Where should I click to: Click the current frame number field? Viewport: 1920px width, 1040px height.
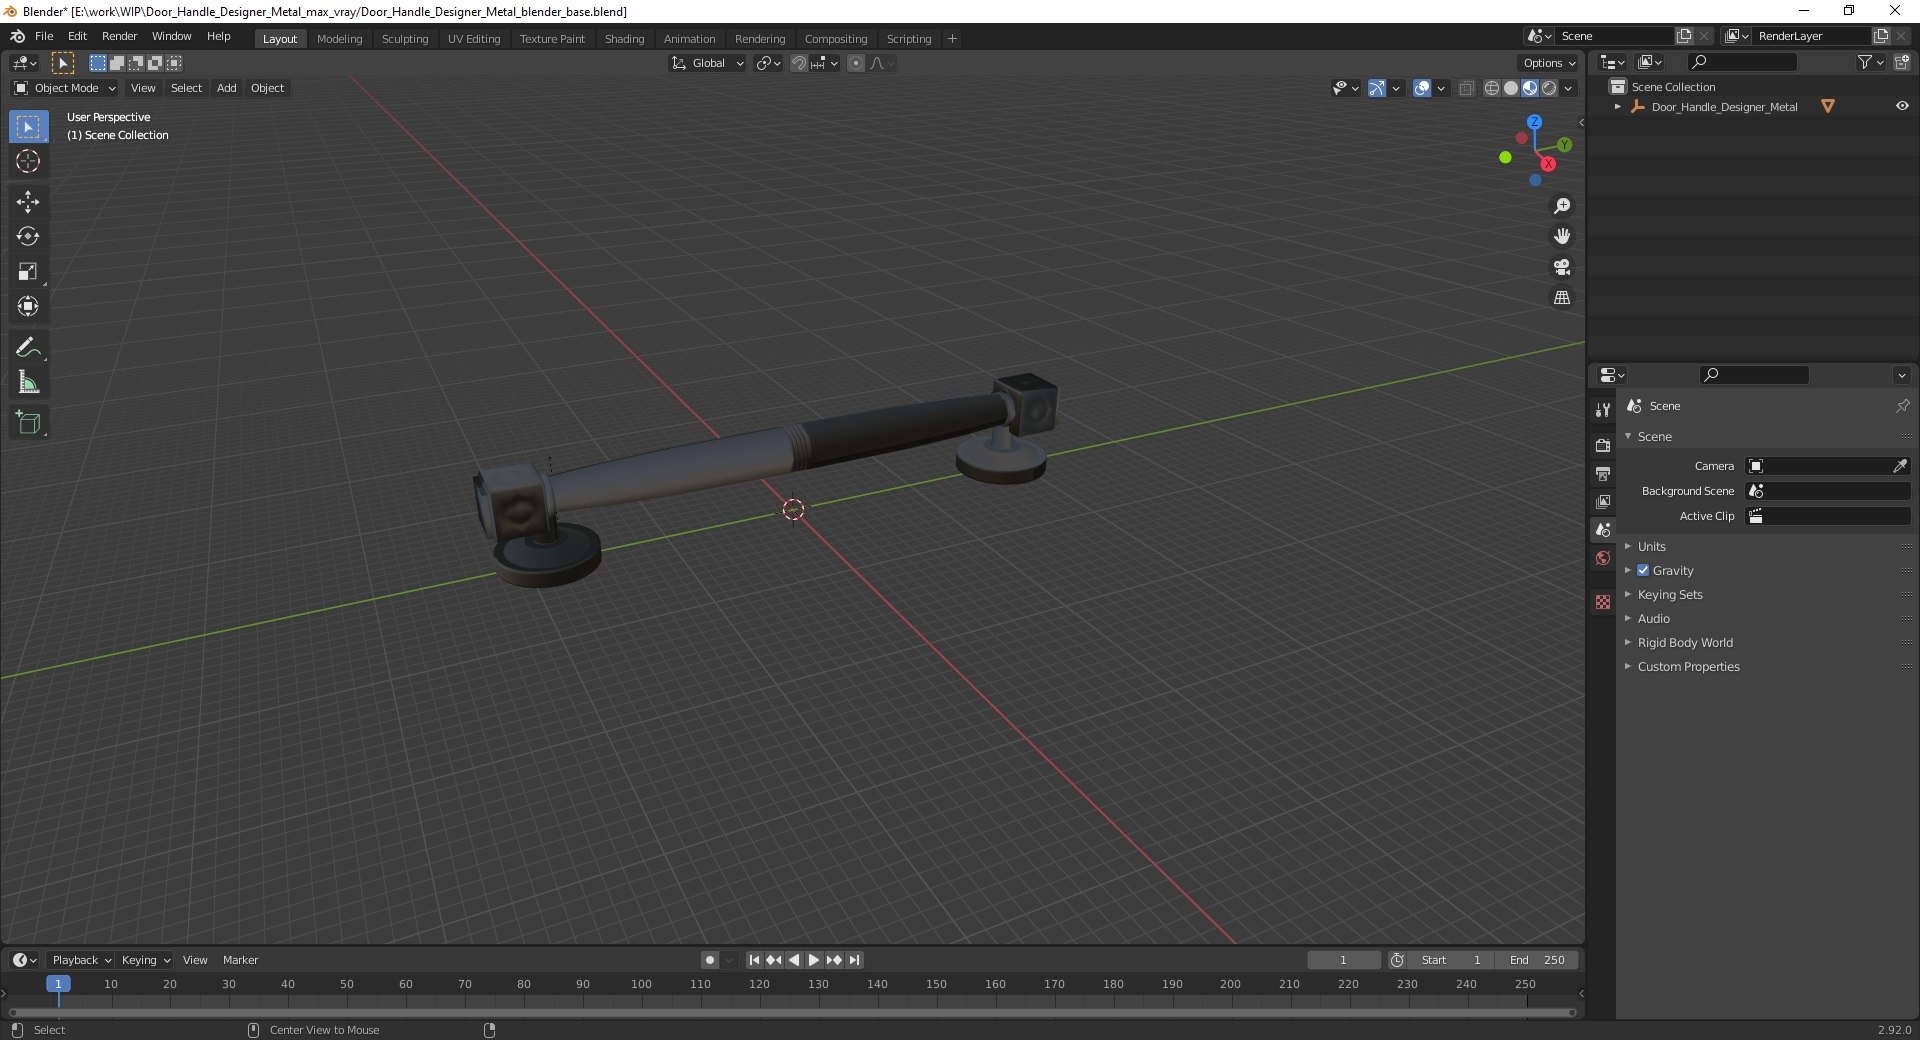click(x=1343, y=960)
